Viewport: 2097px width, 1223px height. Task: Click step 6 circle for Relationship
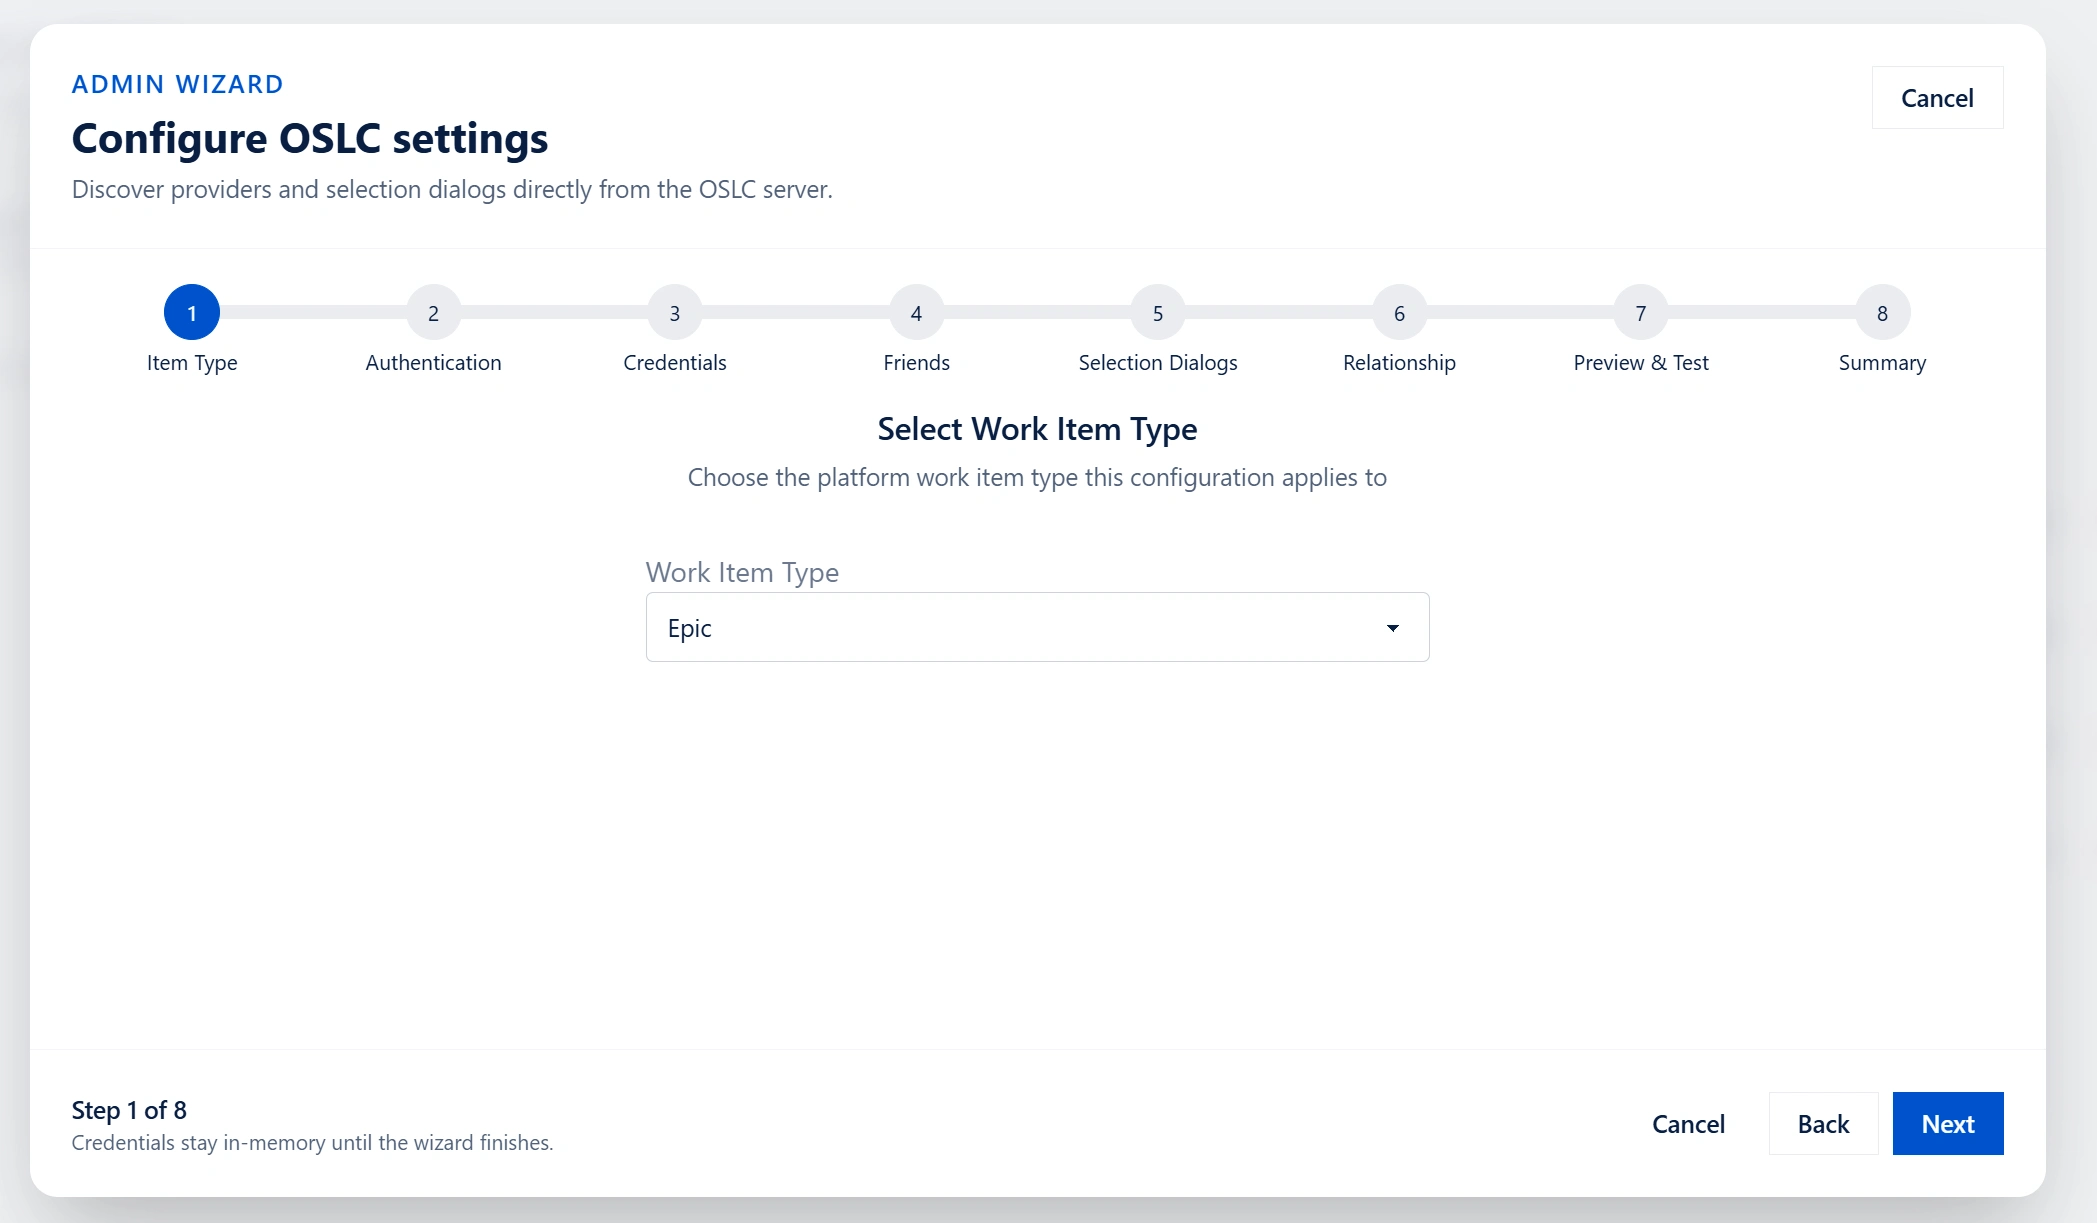(x=1399, y=313)
